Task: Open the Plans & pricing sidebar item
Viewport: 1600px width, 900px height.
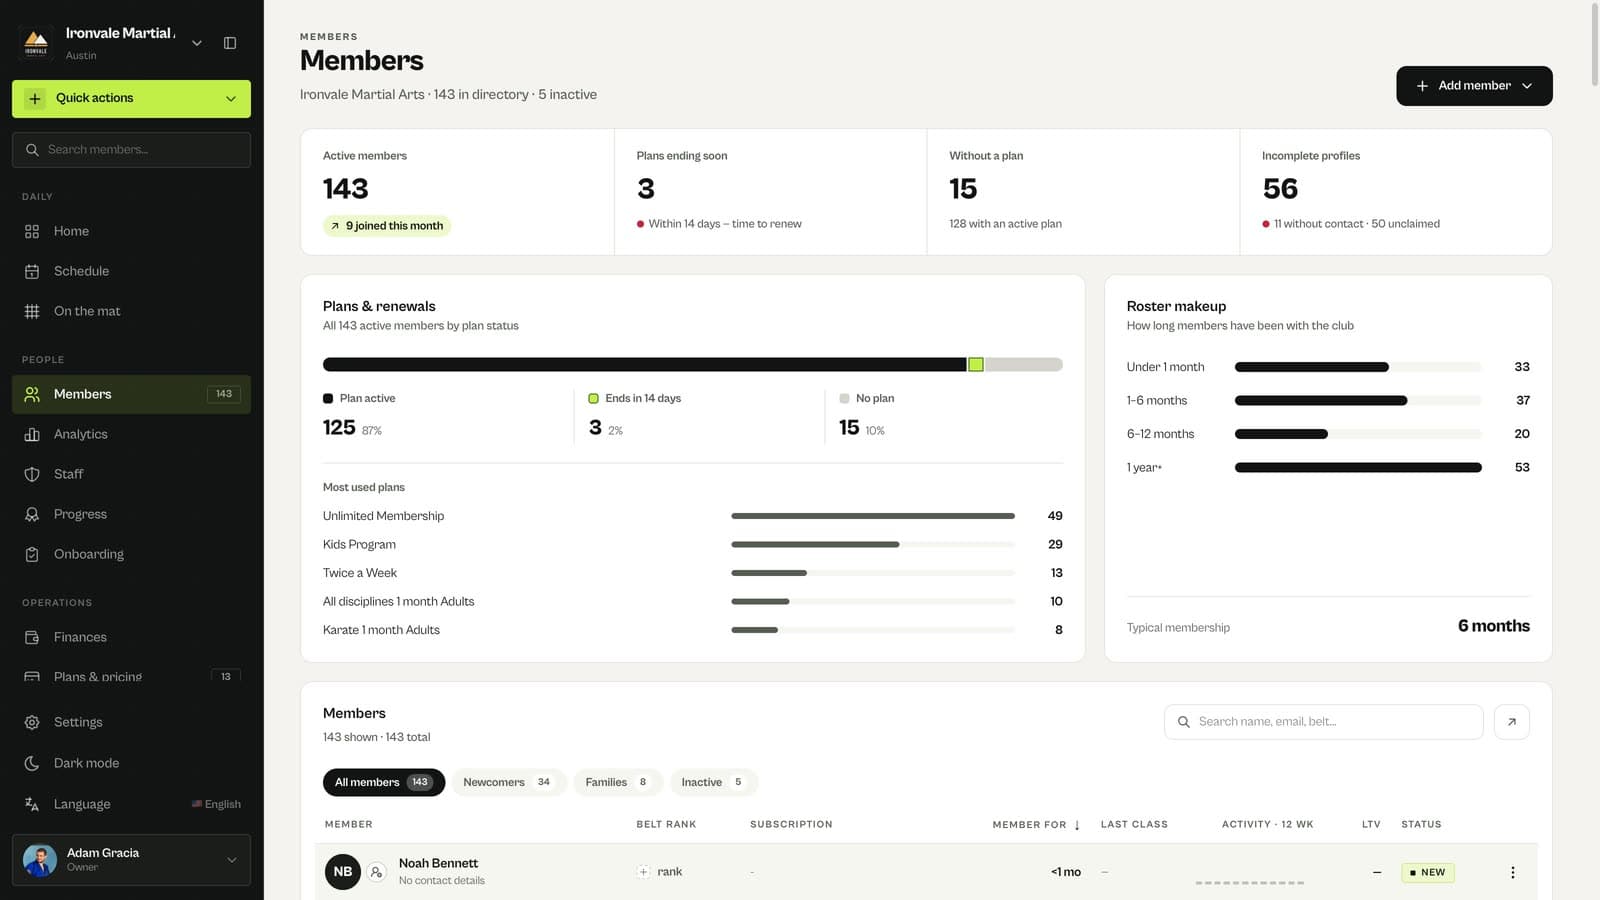Action: pos(131,677)
